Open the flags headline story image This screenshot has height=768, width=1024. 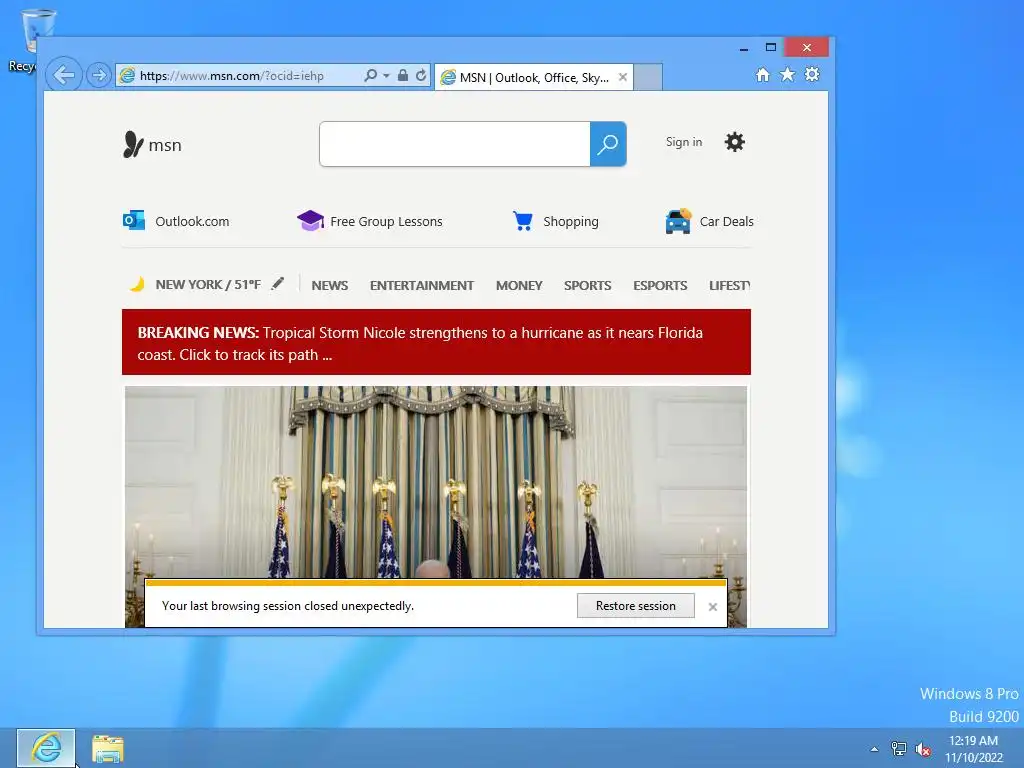pos(436,482)
